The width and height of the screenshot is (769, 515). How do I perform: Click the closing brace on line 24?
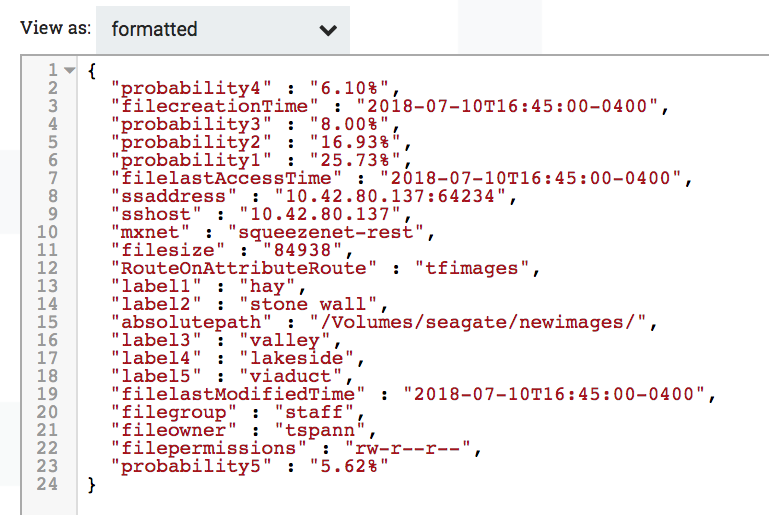point(92,484)
